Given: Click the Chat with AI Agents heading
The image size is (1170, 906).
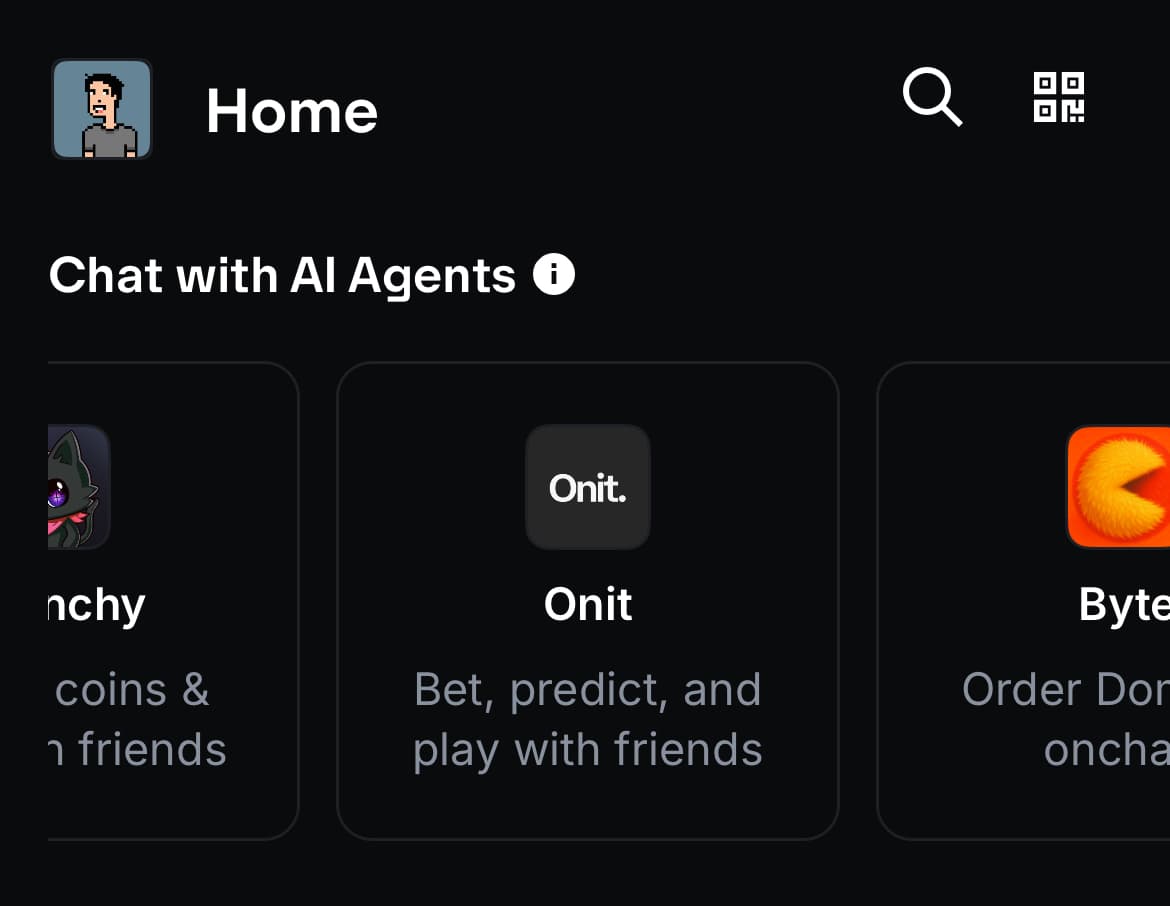Looking at the screenshot, I should pyautogui.click(x=282, y=276).
